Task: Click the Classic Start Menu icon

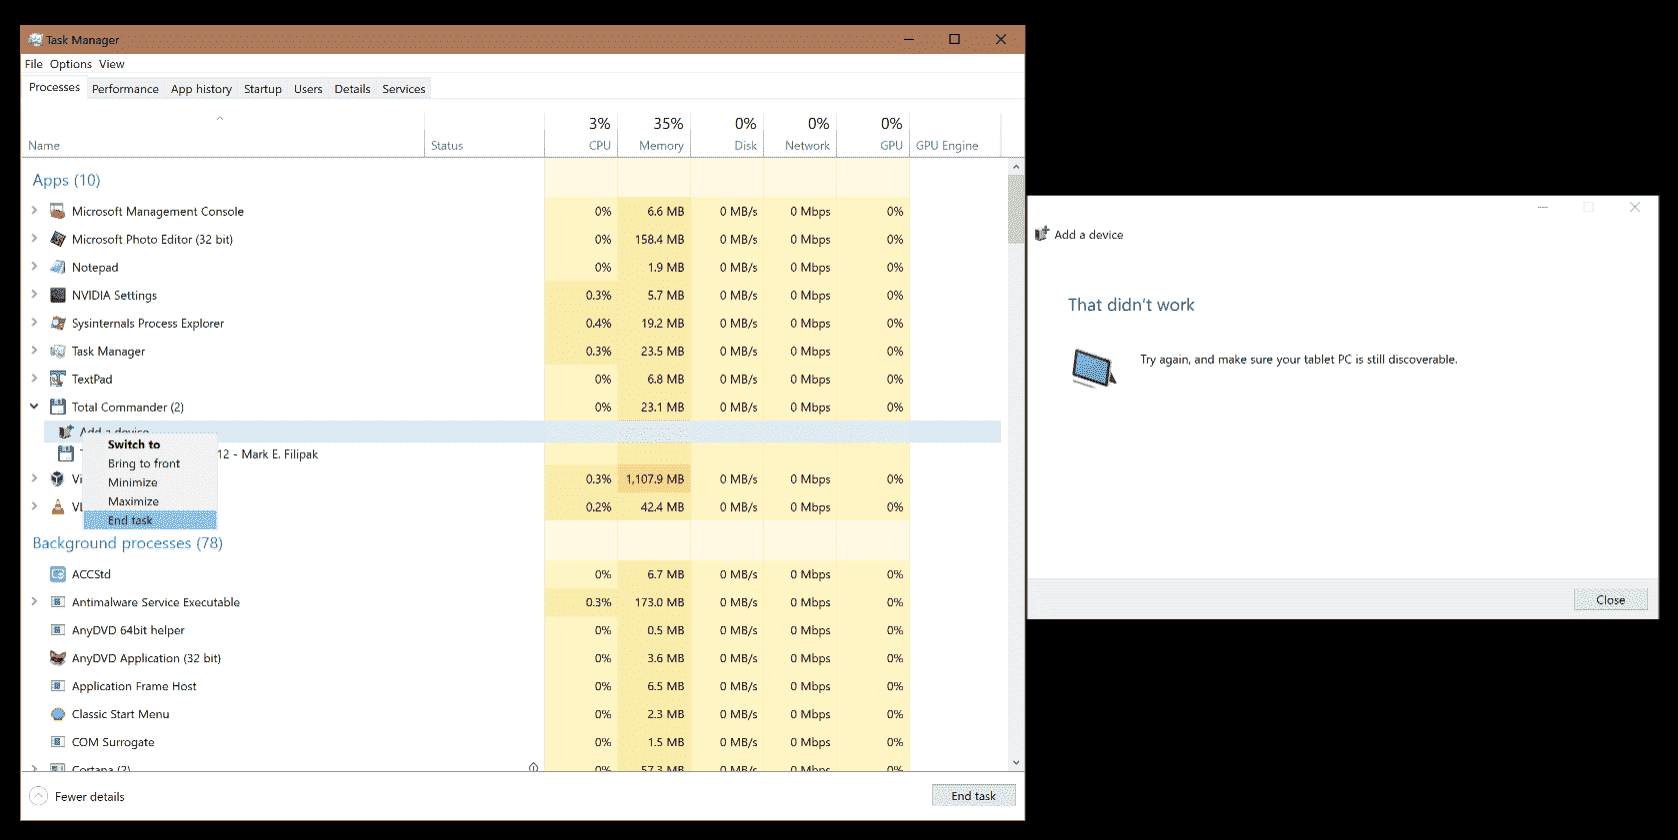Action: tap(58, 714)
